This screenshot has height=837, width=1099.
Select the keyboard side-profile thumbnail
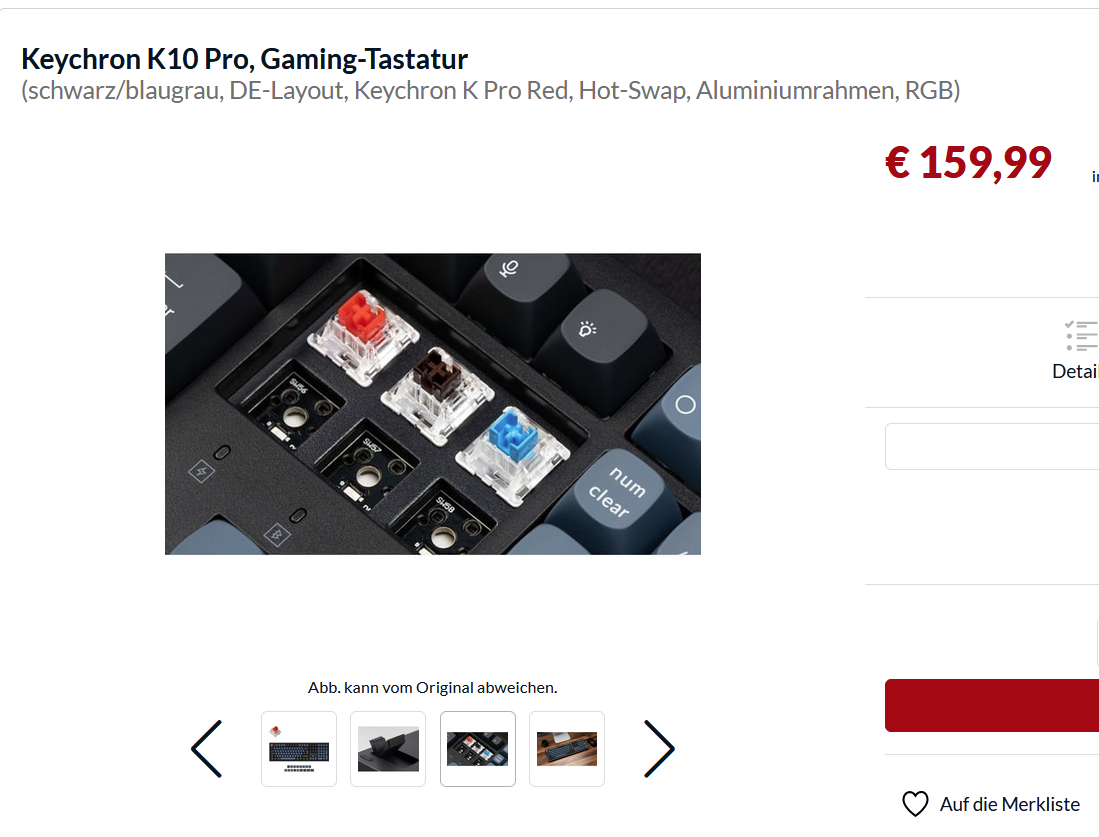pos(388,749)
